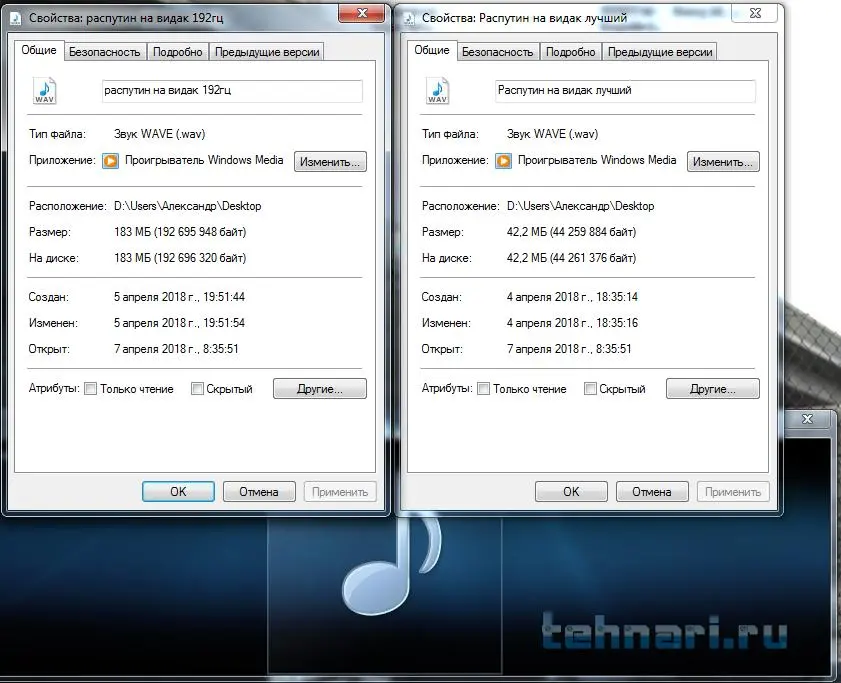Open Безопасность tab in лучший window
Viewport: 841px width, 683px height.
coord(498,52)
